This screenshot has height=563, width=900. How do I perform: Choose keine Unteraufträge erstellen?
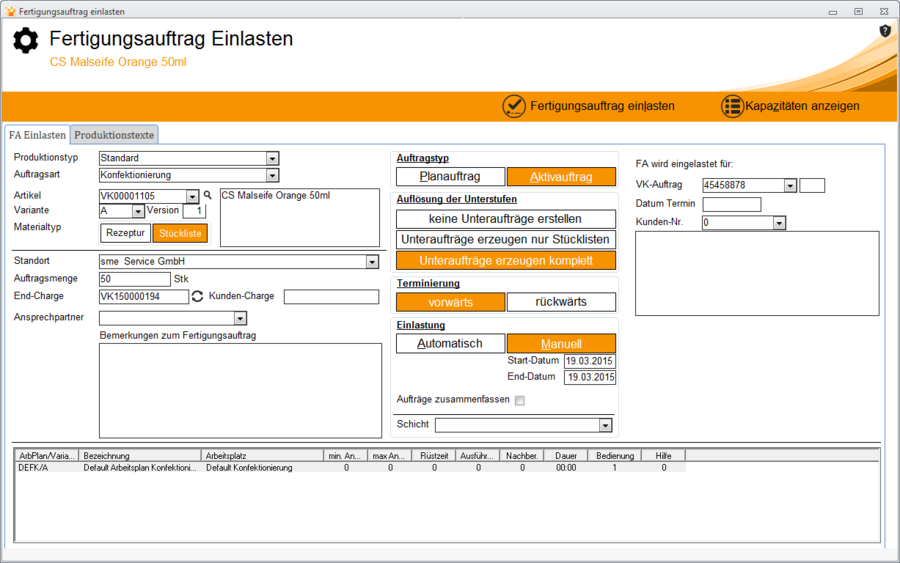coord(506,219)
